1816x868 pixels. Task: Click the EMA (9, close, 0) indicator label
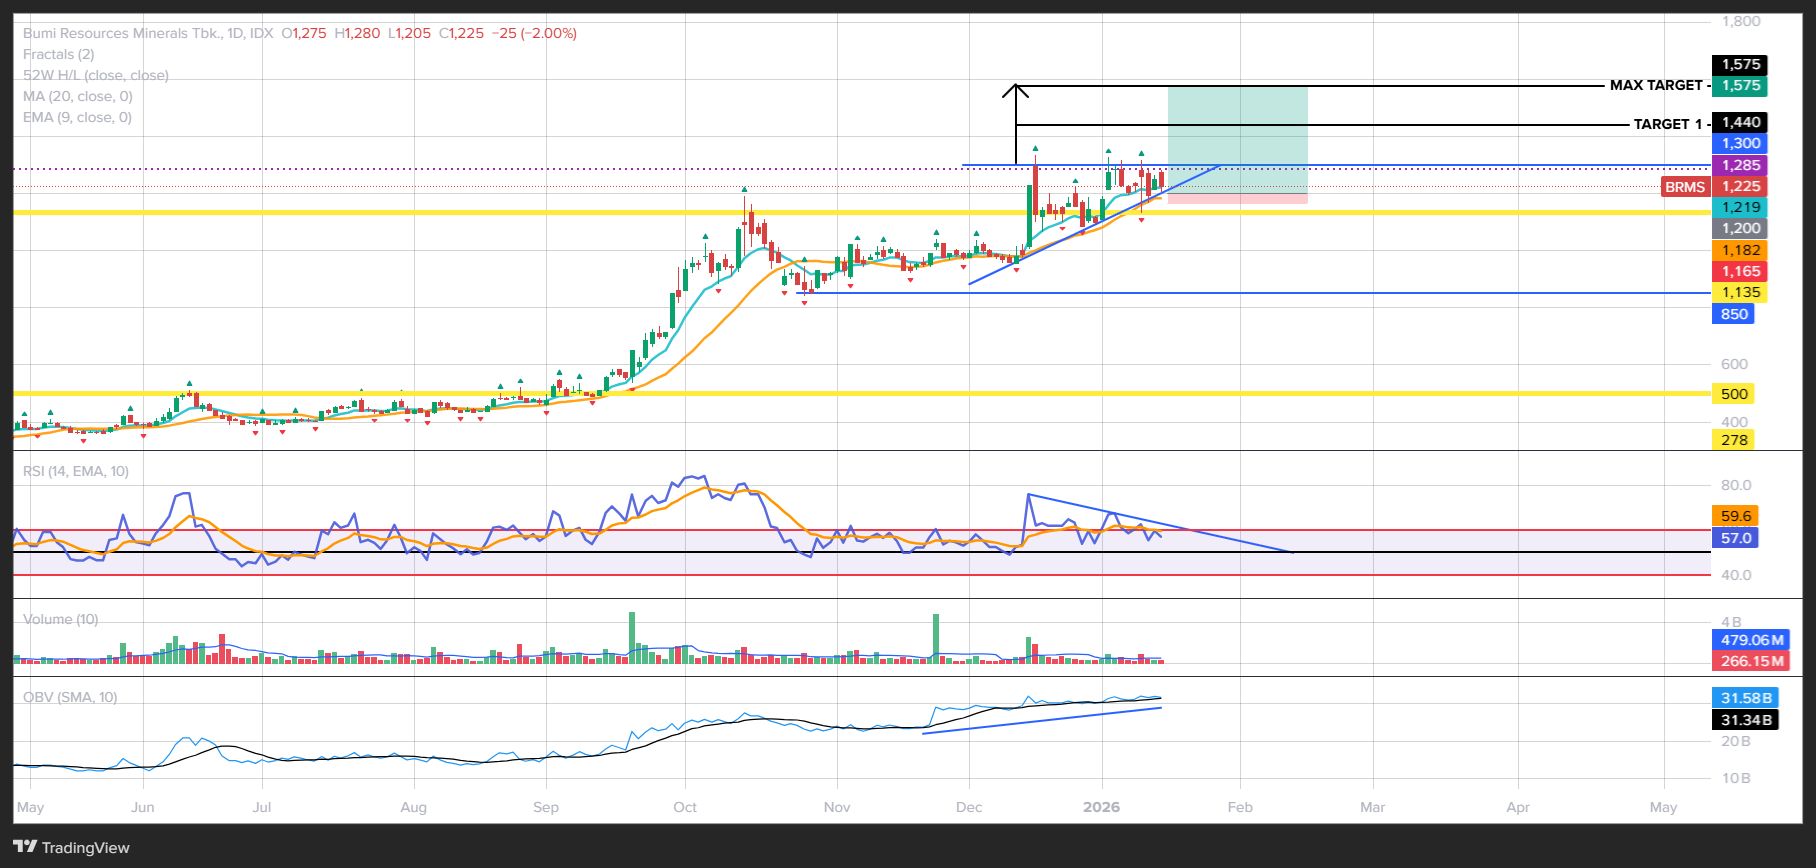(77, 117)
